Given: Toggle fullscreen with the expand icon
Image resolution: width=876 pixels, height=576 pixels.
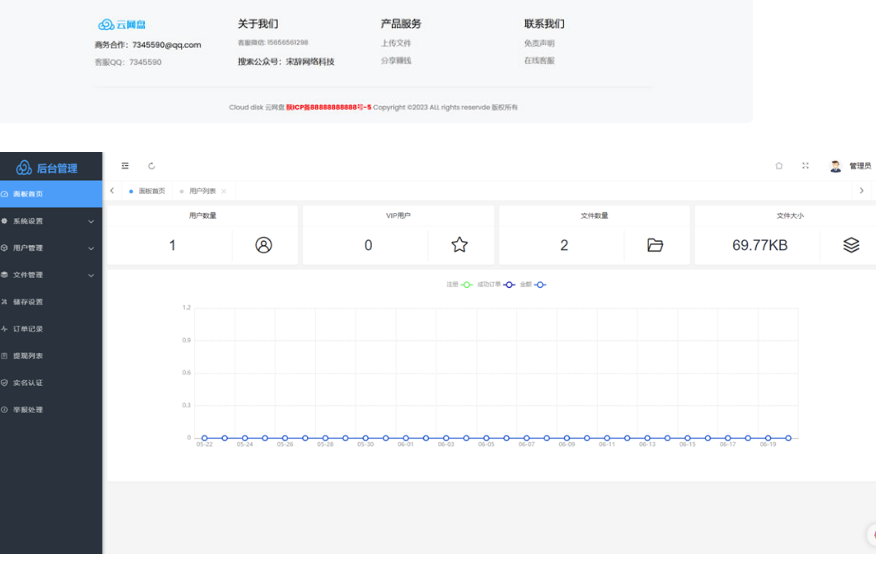Looking at the screenshot, I should point(805,166).
